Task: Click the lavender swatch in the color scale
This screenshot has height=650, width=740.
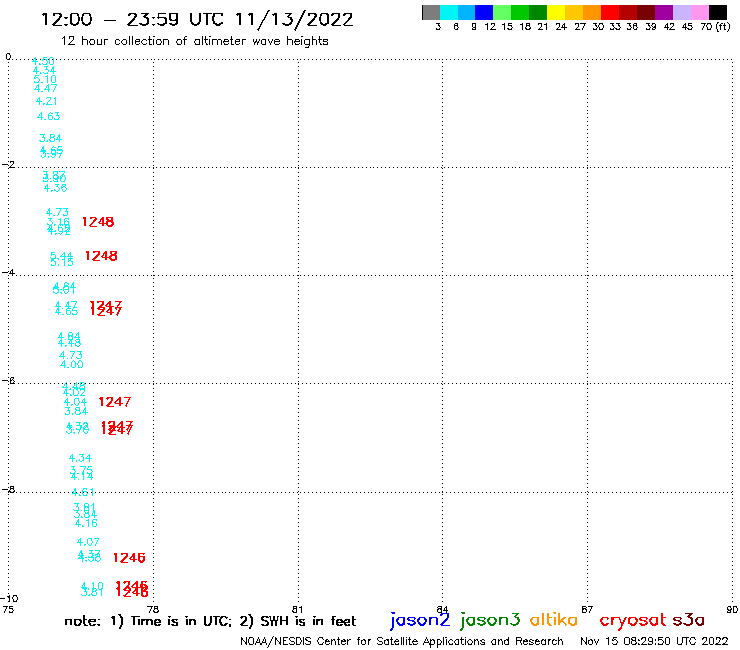Action: [x=681, y=12]
